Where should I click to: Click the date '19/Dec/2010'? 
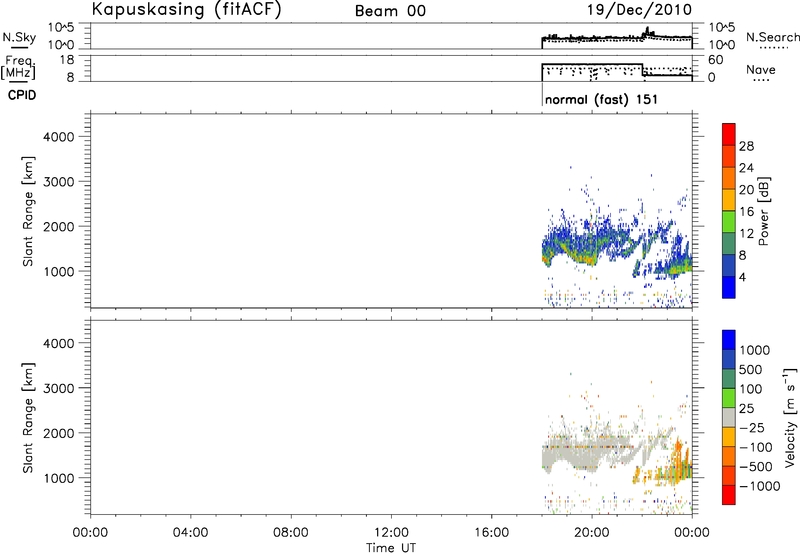(x=639, y=10)
